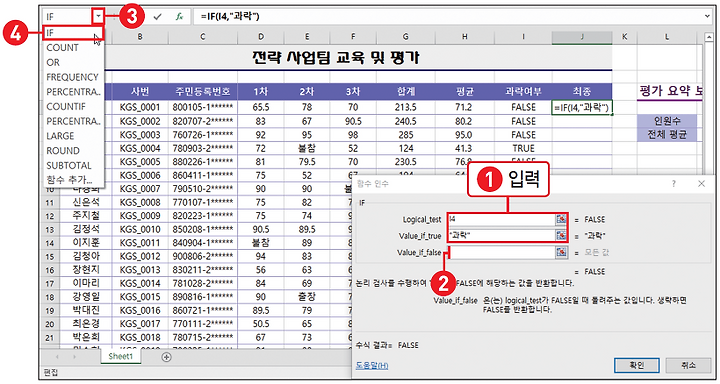Pick ROUND from the function list

pyautogui.click(x=73, y=151)
